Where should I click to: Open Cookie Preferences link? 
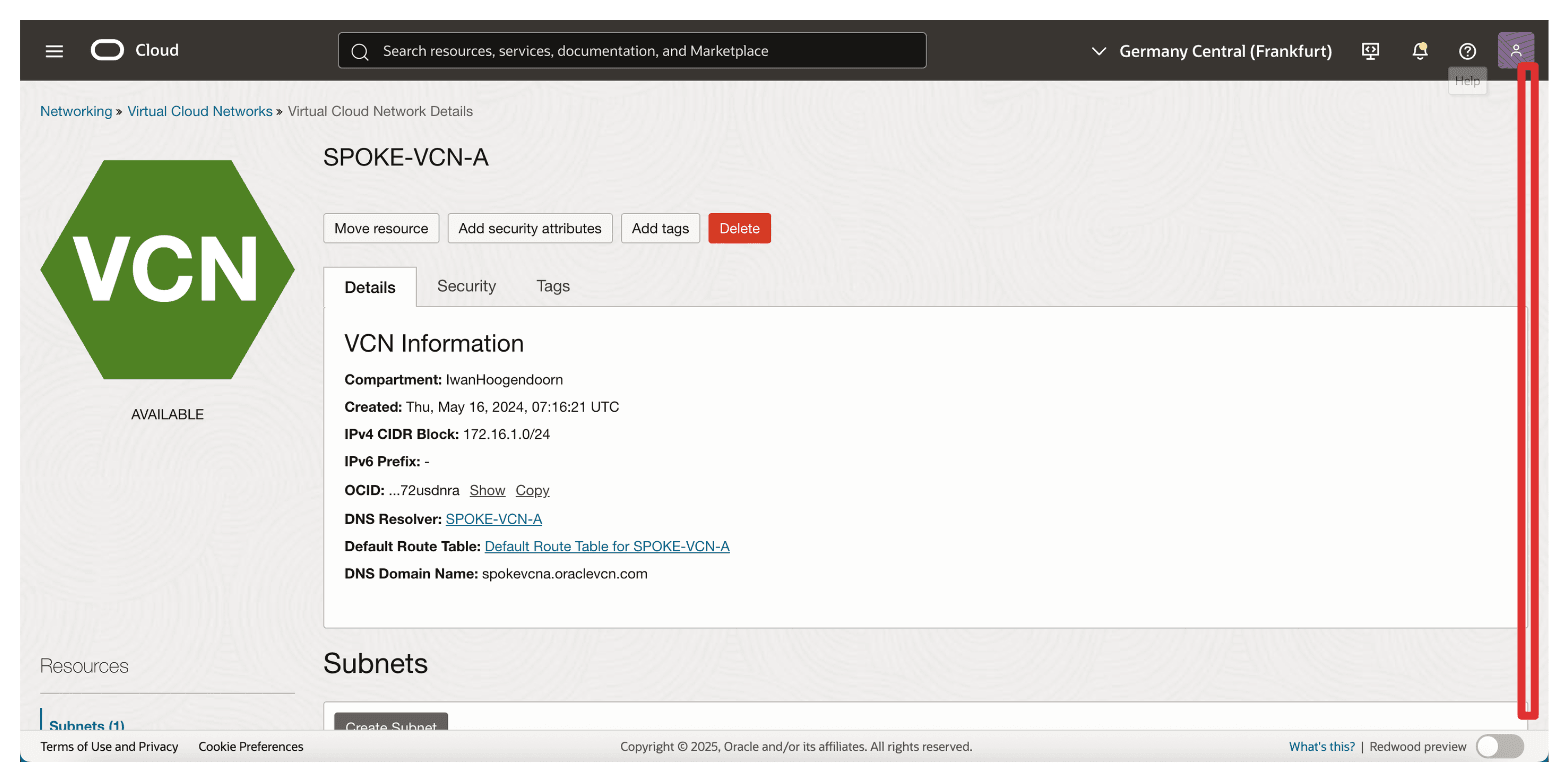[251, 746]
